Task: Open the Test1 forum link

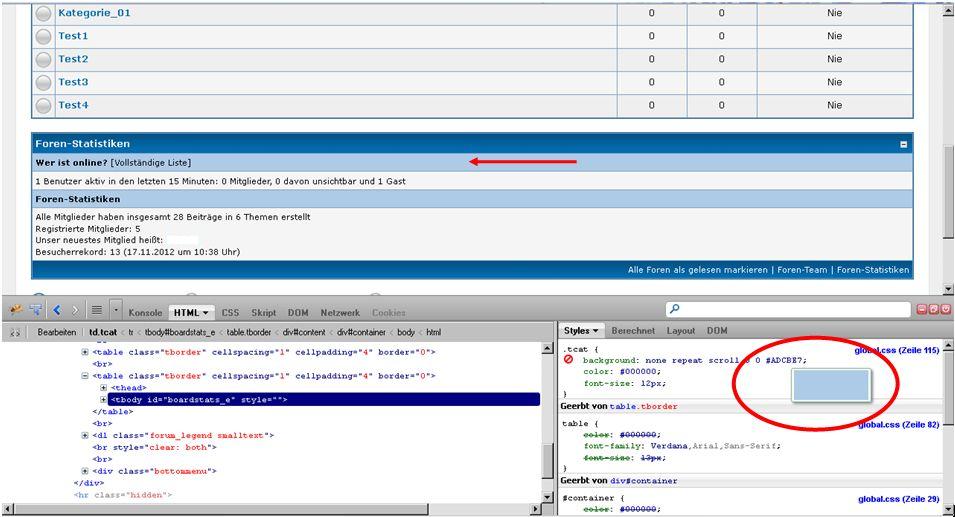Action: (73, 36)
